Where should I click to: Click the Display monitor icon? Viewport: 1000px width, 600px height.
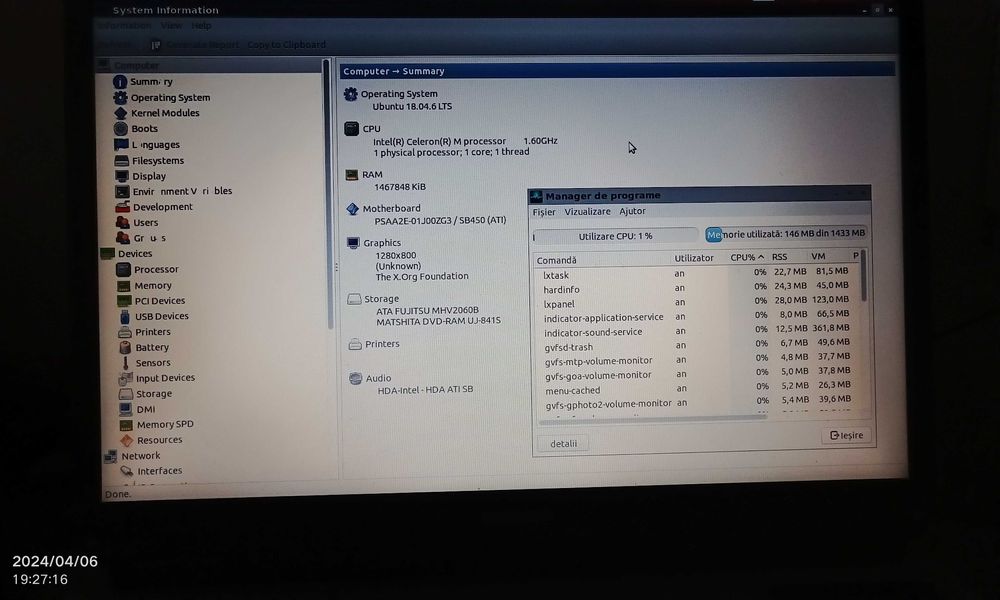[122, 176]
